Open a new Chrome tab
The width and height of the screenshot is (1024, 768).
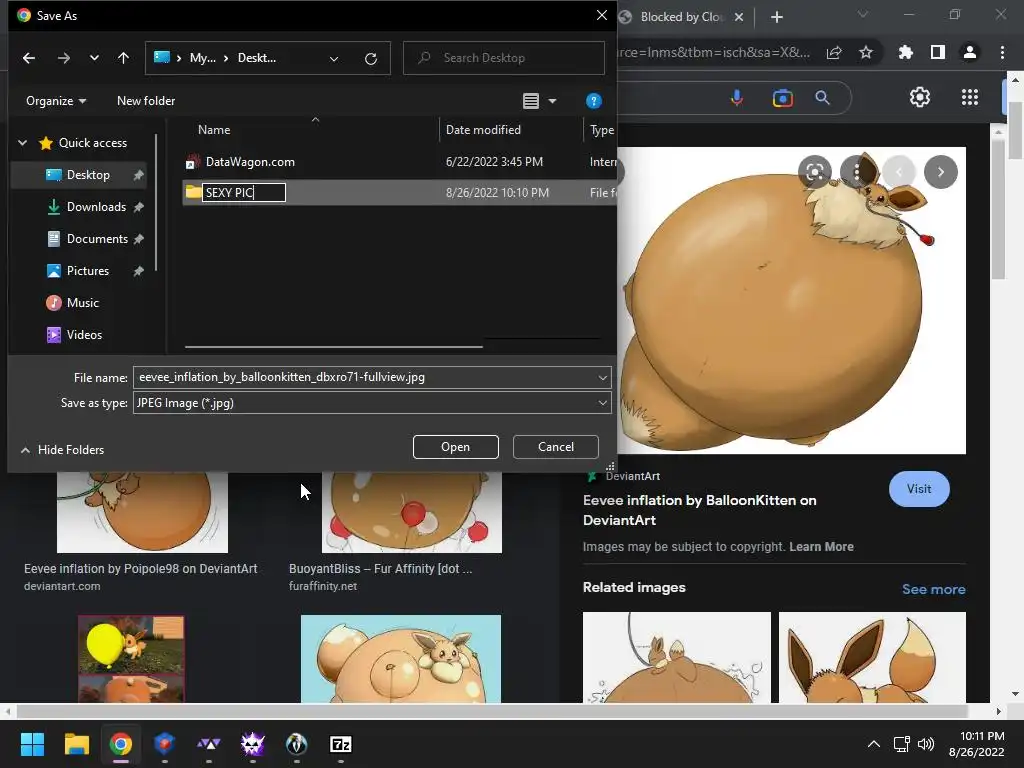776,17
